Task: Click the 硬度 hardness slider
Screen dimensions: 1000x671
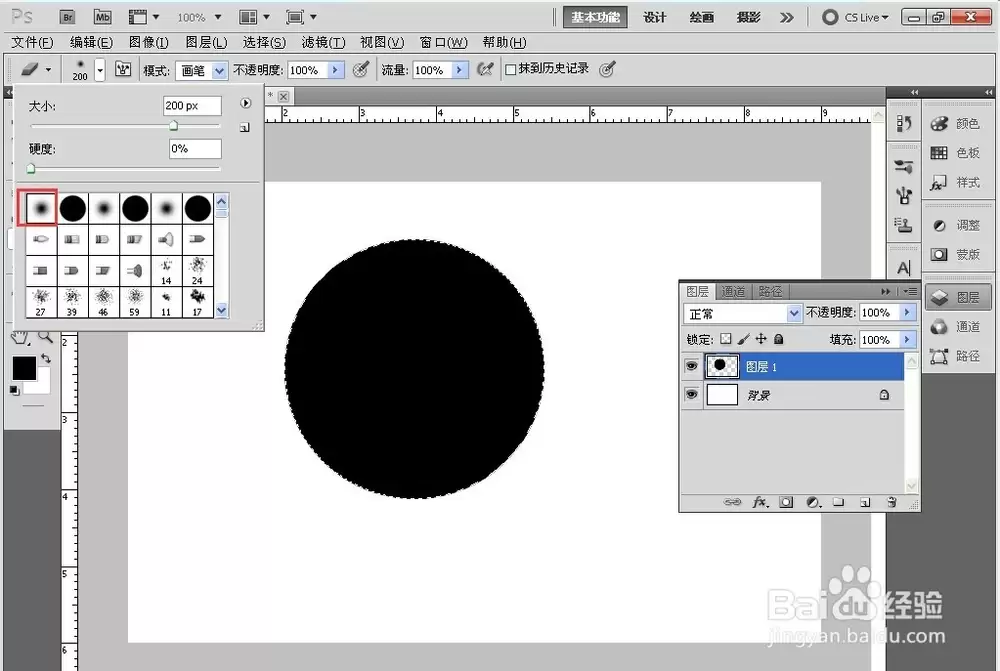Action: (x=125, y=168)
